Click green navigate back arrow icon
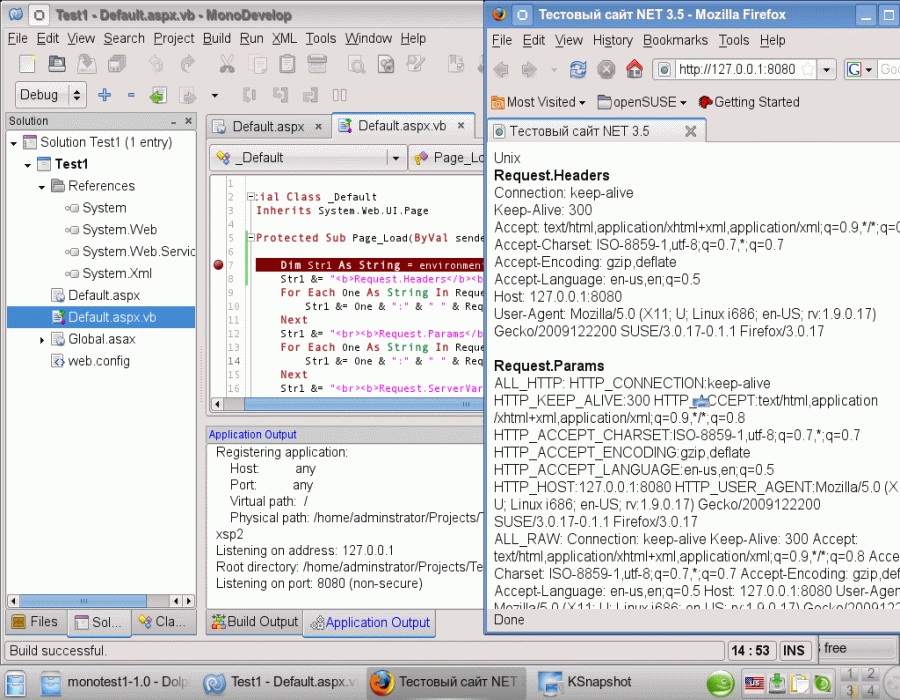Image resolution: width=900 pixels, height=700 pixels. [158, 95]
